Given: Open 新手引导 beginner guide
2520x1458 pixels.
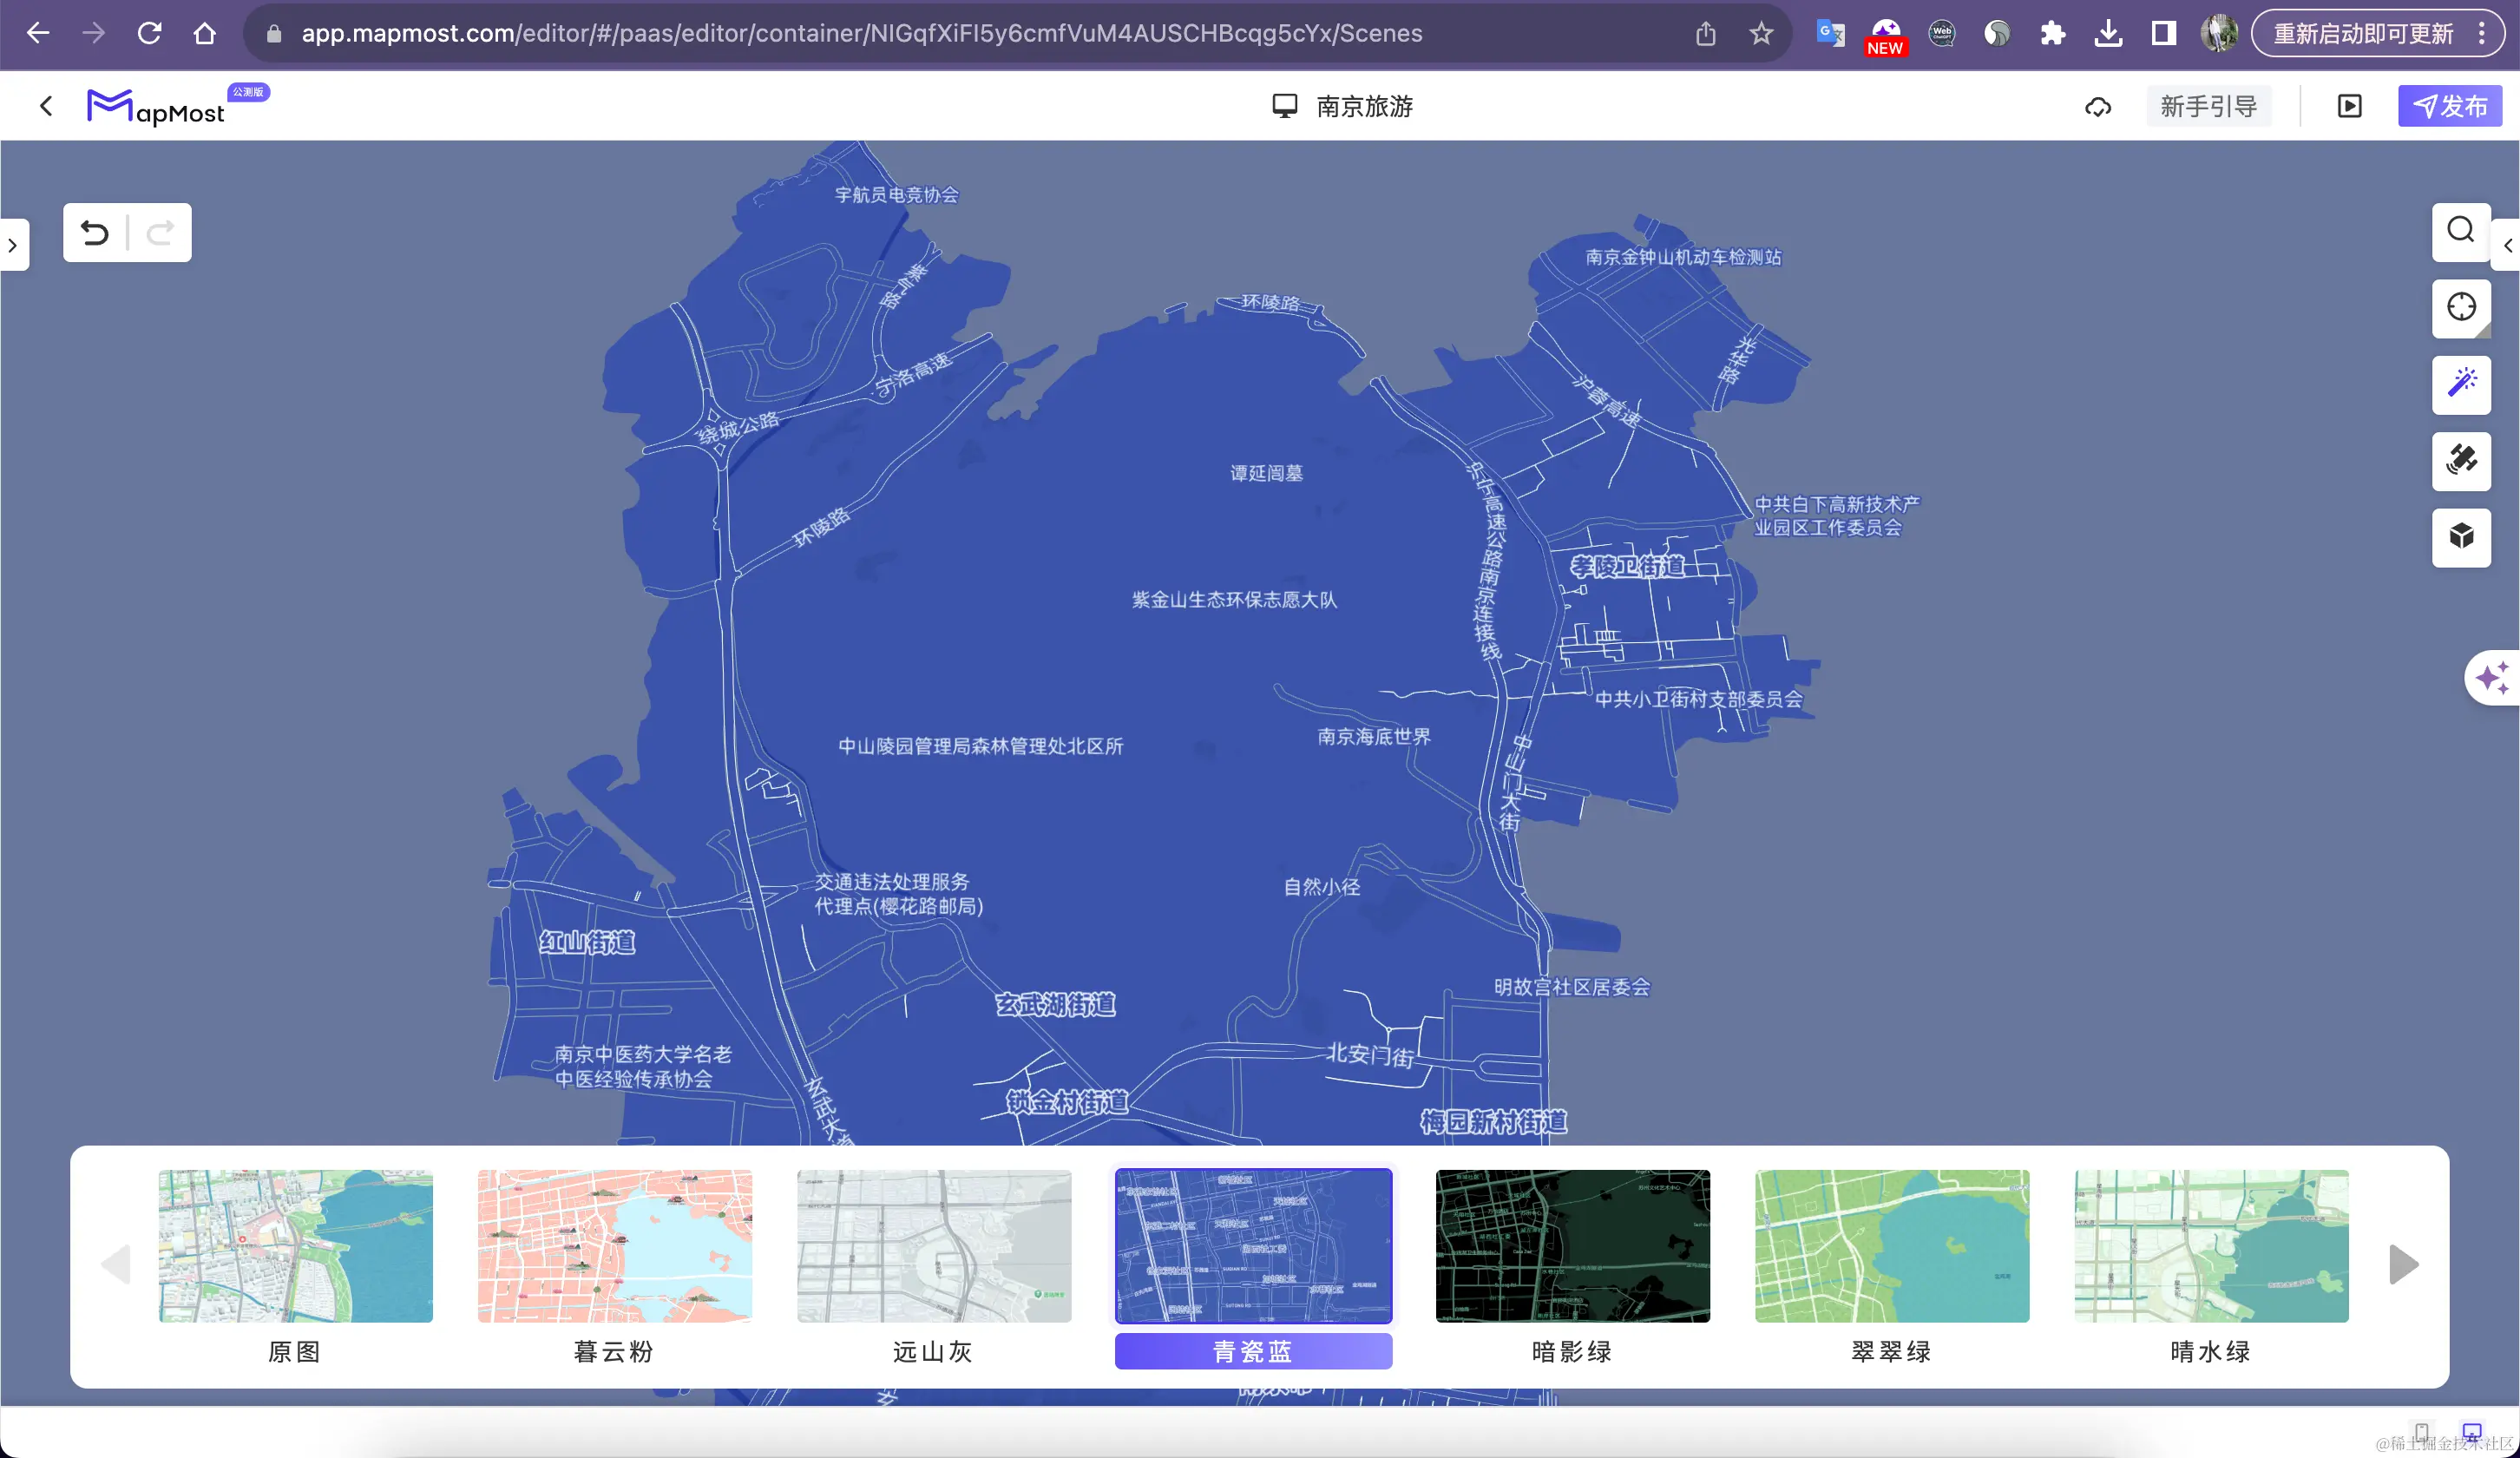Looking at the screenshot, I should pyautogui.click(x=2208, y=106).
